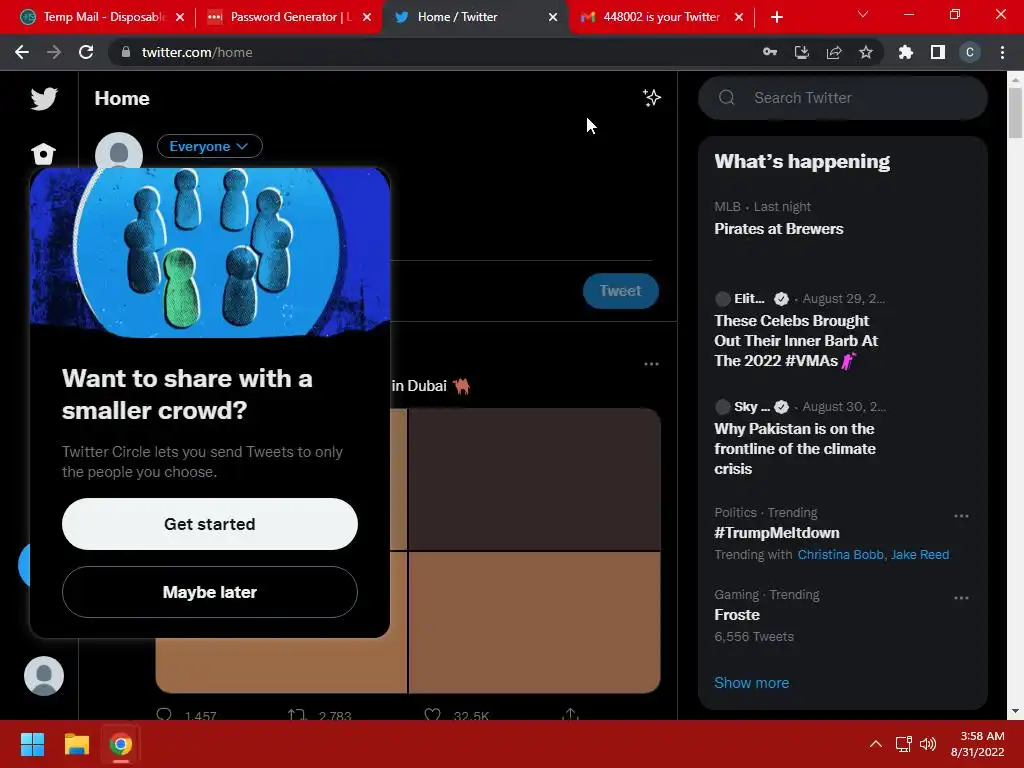The width and height of the screenshot is (1024, 768).
Task: Click the Get started button
Action: (x=210, y=524)
